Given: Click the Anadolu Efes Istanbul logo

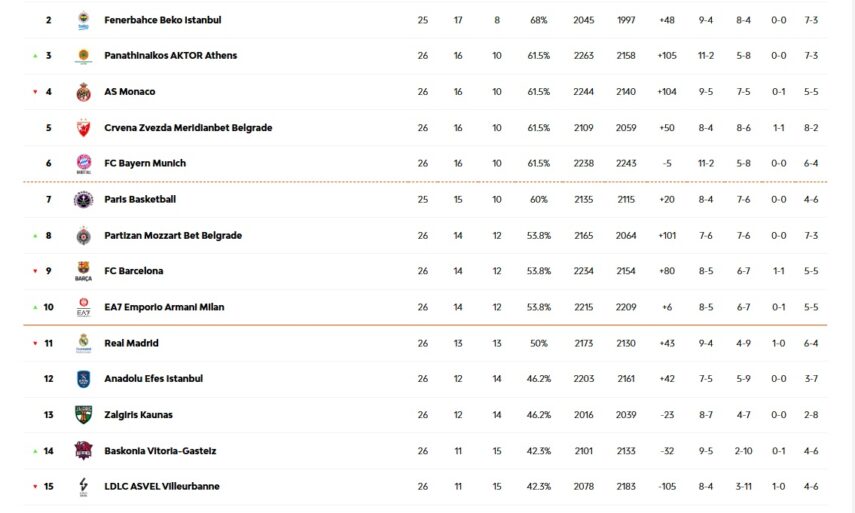Looking at the screenshot, I should click(x=84, y=379).
